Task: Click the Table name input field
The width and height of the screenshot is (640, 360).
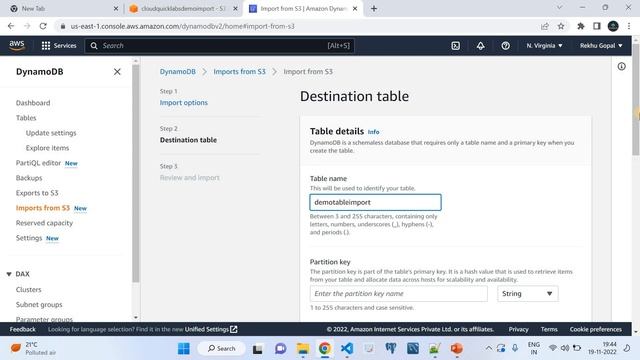Action: [x=375, y=202]
